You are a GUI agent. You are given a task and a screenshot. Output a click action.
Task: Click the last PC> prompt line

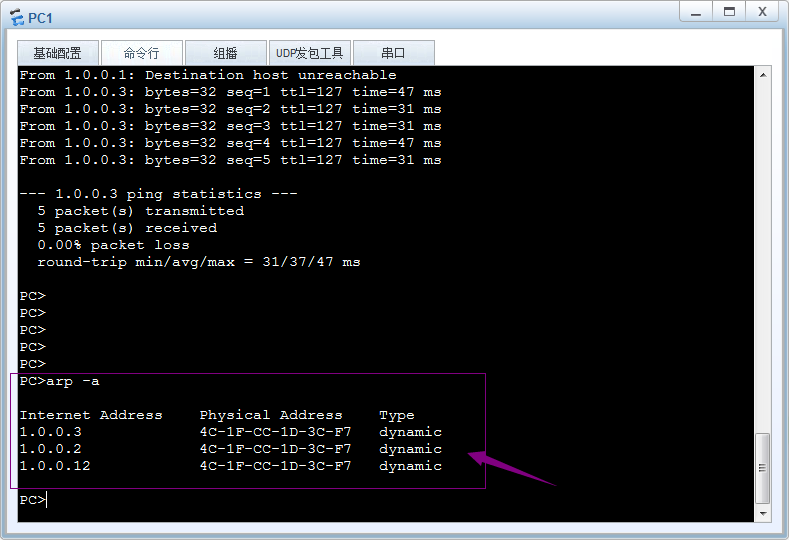click(x=33, y=500)
